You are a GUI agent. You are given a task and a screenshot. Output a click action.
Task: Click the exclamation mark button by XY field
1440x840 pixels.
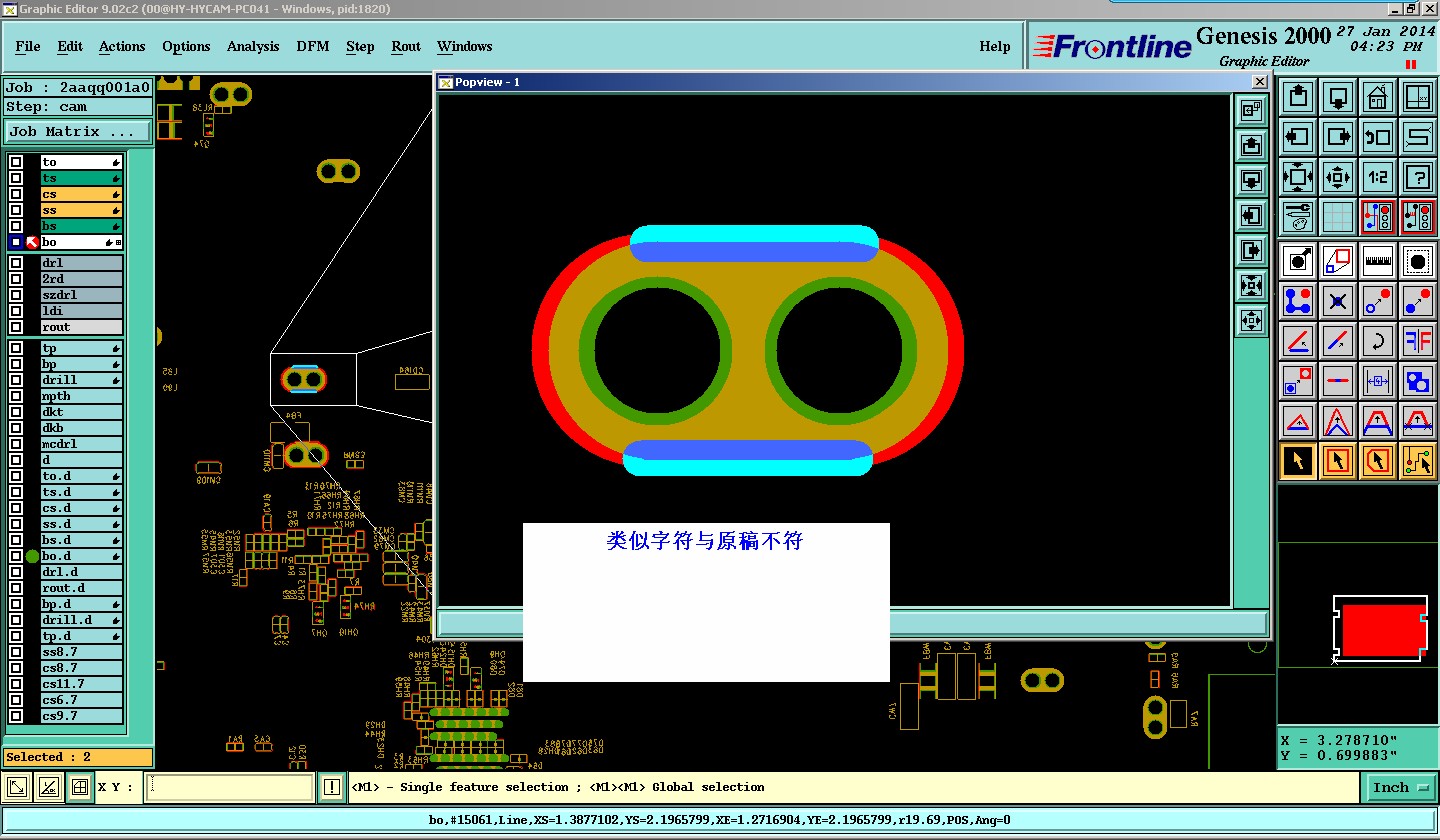[x=332, y=788]
